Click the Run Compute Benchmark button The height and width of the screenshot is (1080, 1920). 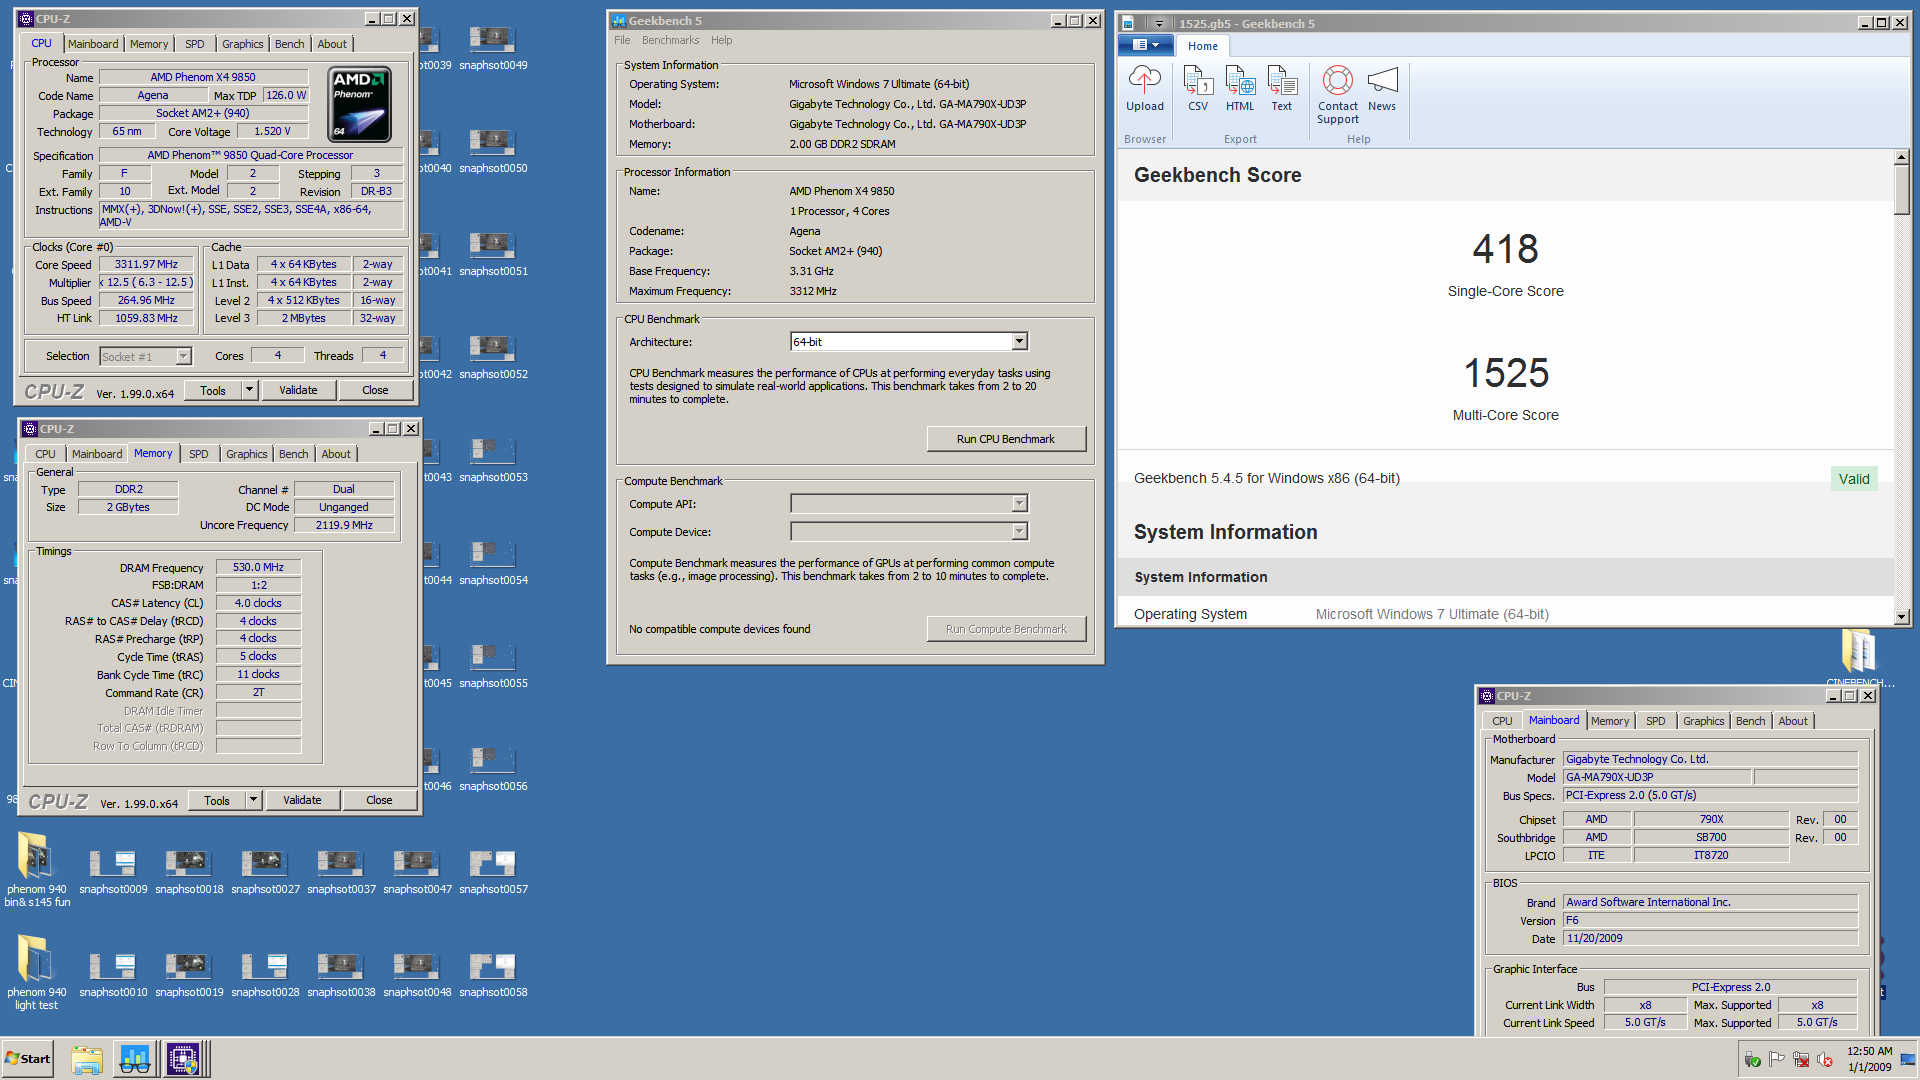point(1006,629)
